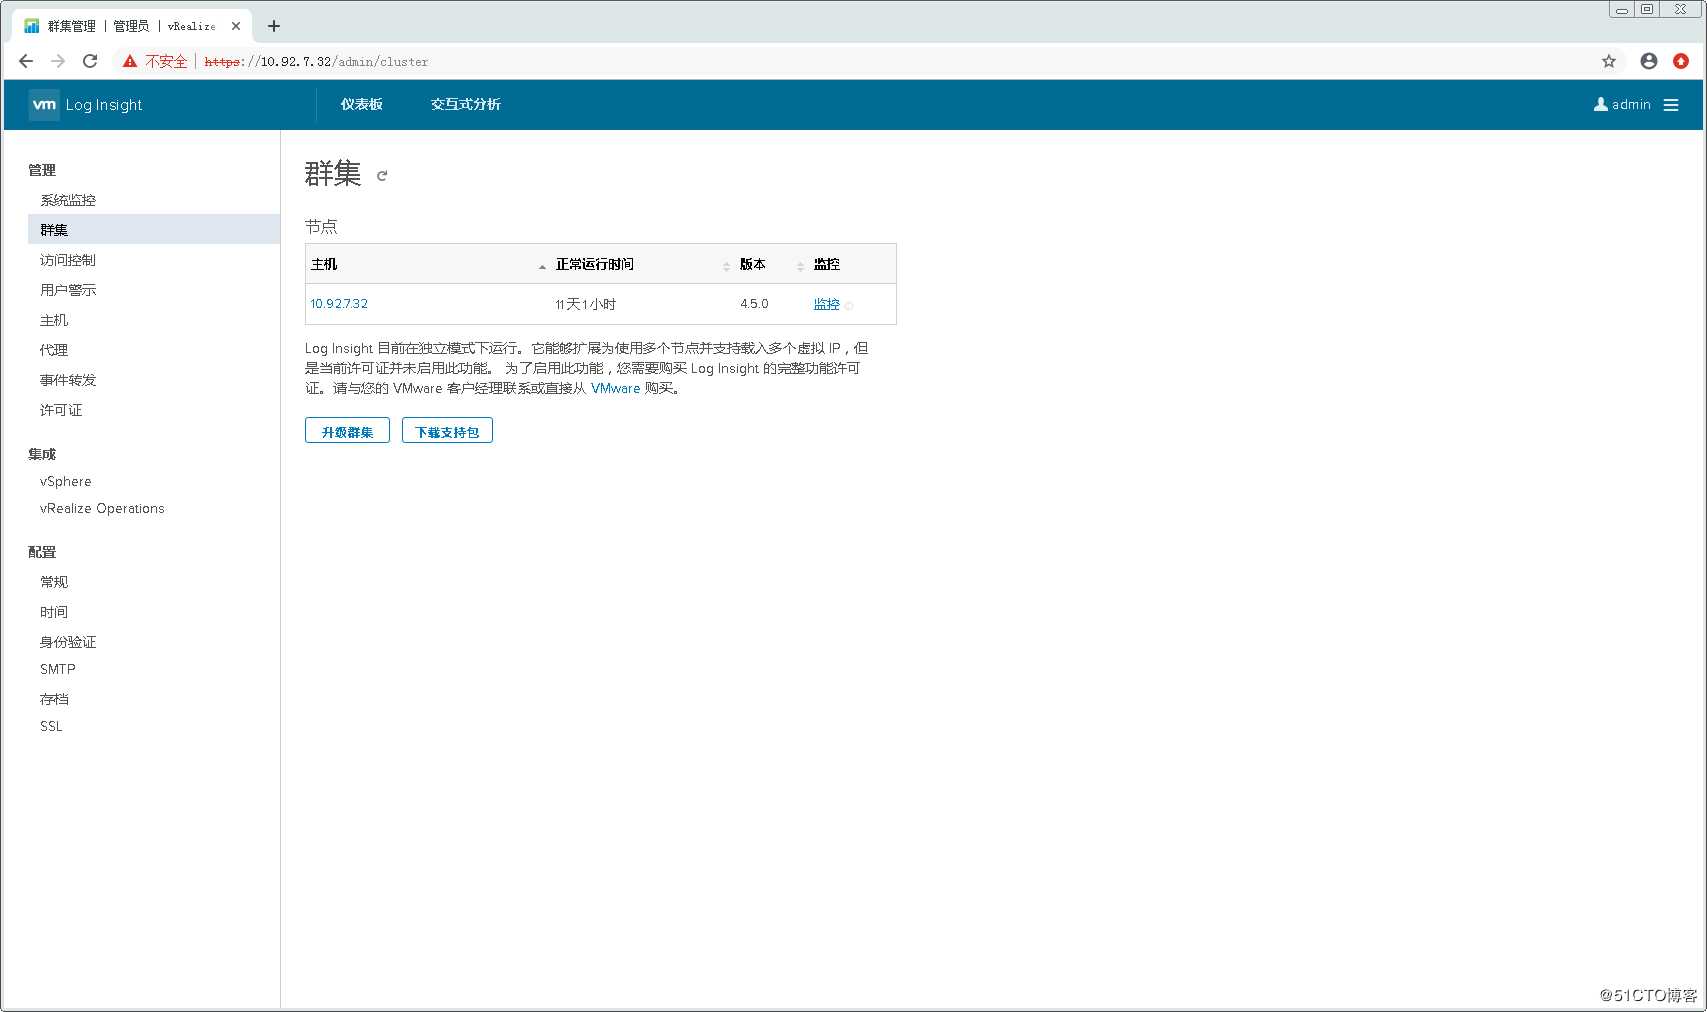Open vRealize Operations integration page
The height and width of the screenshot is (1012, 1707).
tap(102, 508)
